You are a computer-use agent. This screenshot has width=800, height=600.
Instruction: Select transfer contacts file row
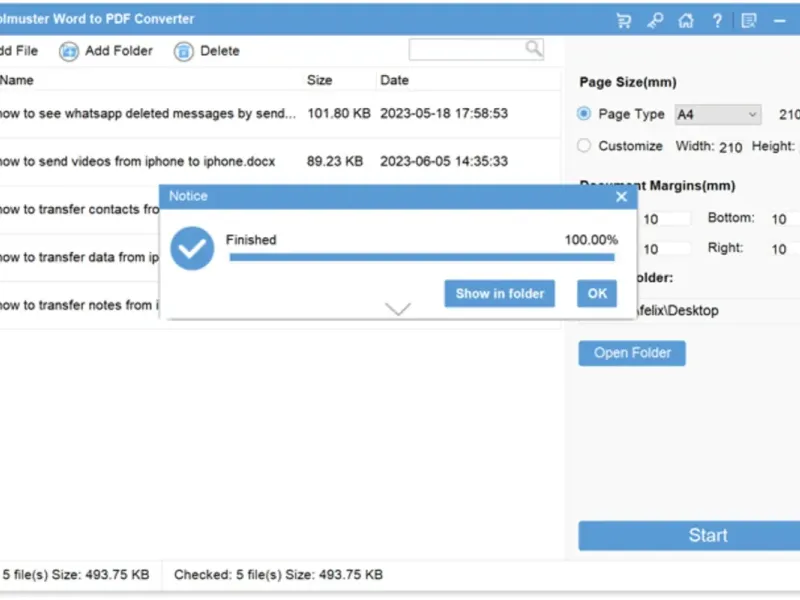click(80, 209)
